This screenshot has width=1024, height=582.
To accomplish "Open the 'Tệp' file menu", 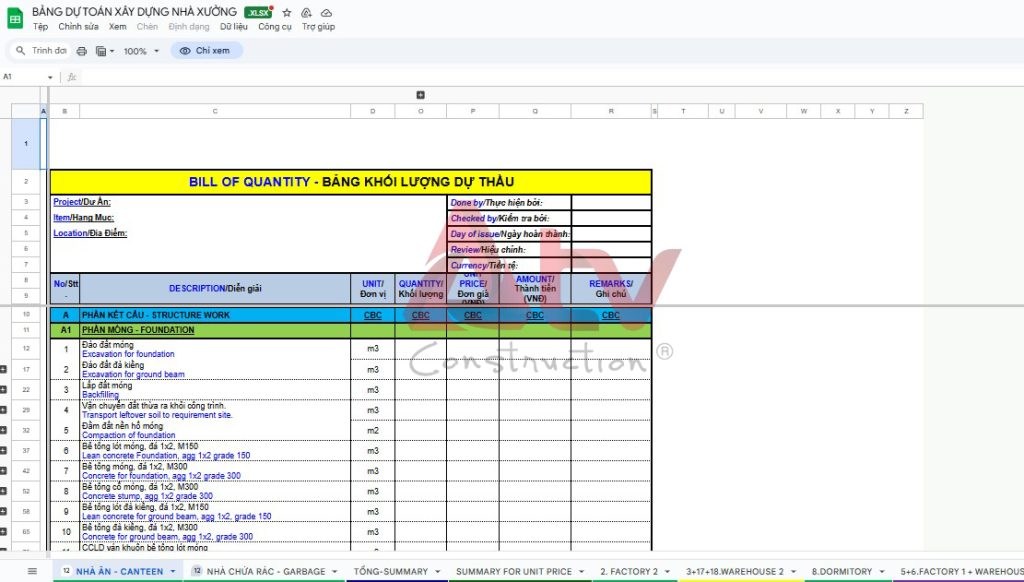I will [40, 27].
